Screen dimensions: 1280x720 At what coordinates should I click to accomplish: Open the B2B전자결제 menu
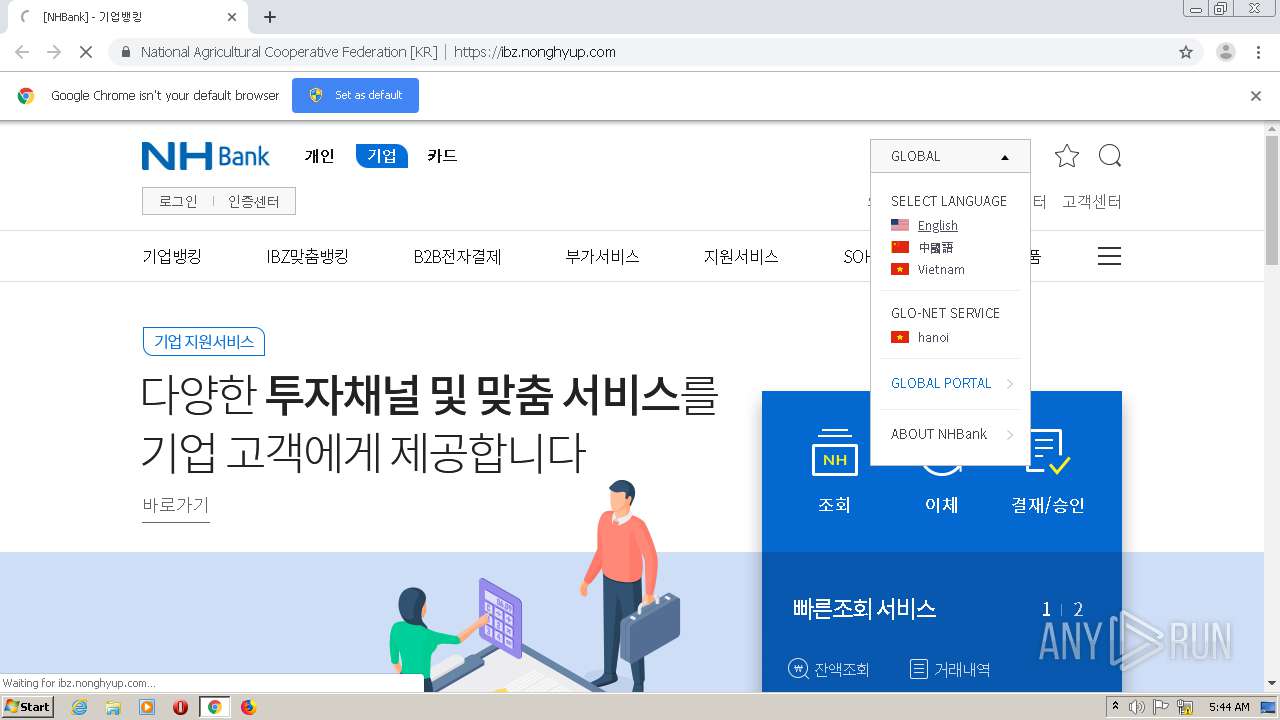(457, 256)
